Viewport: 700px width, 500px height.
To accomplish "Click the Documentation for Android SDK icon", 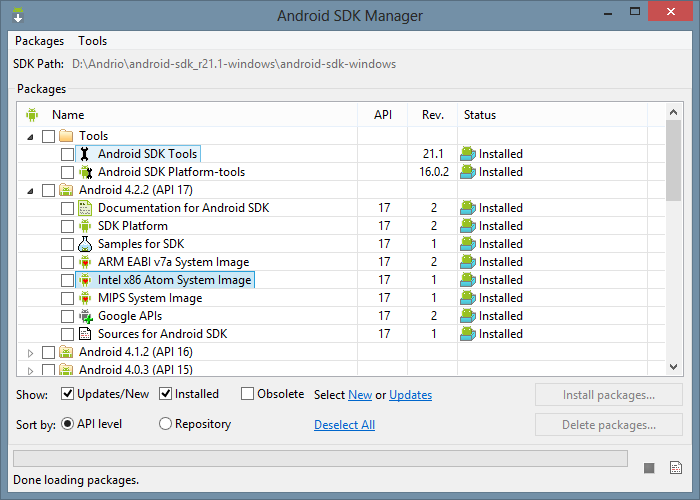I will [x=85, y=208].
